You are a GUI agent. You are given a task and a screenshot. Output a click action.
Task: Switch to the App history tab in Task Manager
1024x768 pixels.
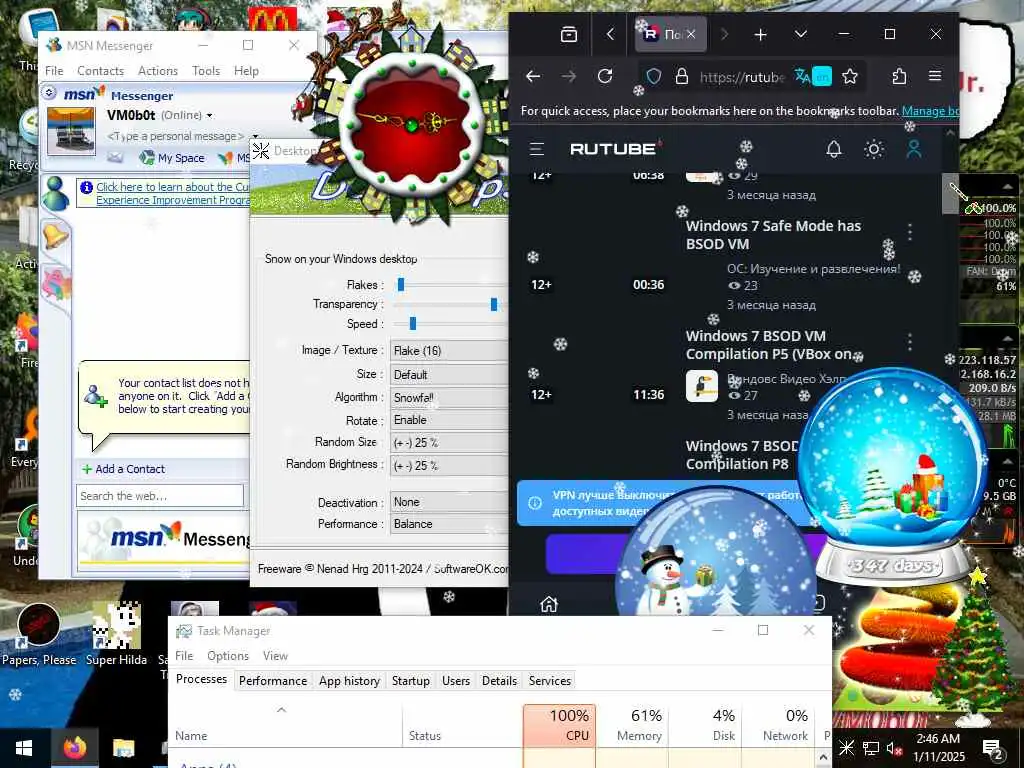tap(349, 680)
